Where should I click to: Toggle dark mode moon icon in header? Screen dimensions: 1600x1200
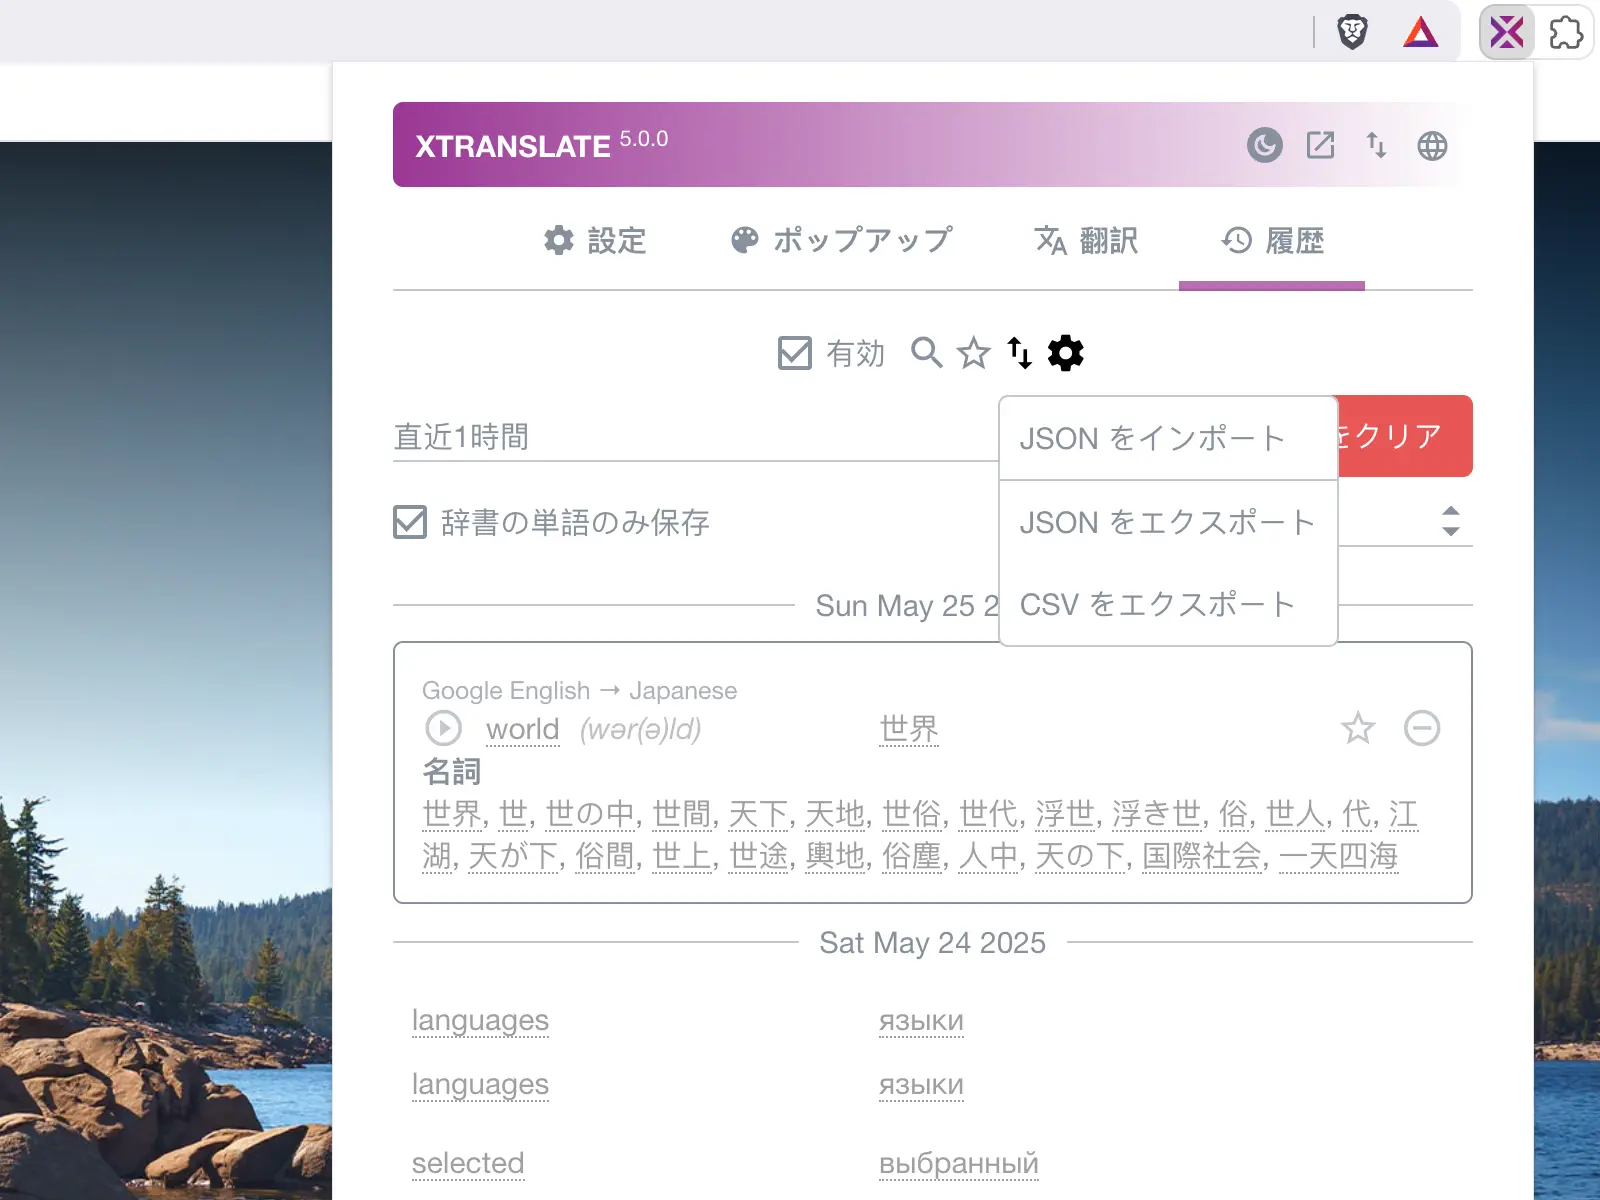coord(1264,146)
